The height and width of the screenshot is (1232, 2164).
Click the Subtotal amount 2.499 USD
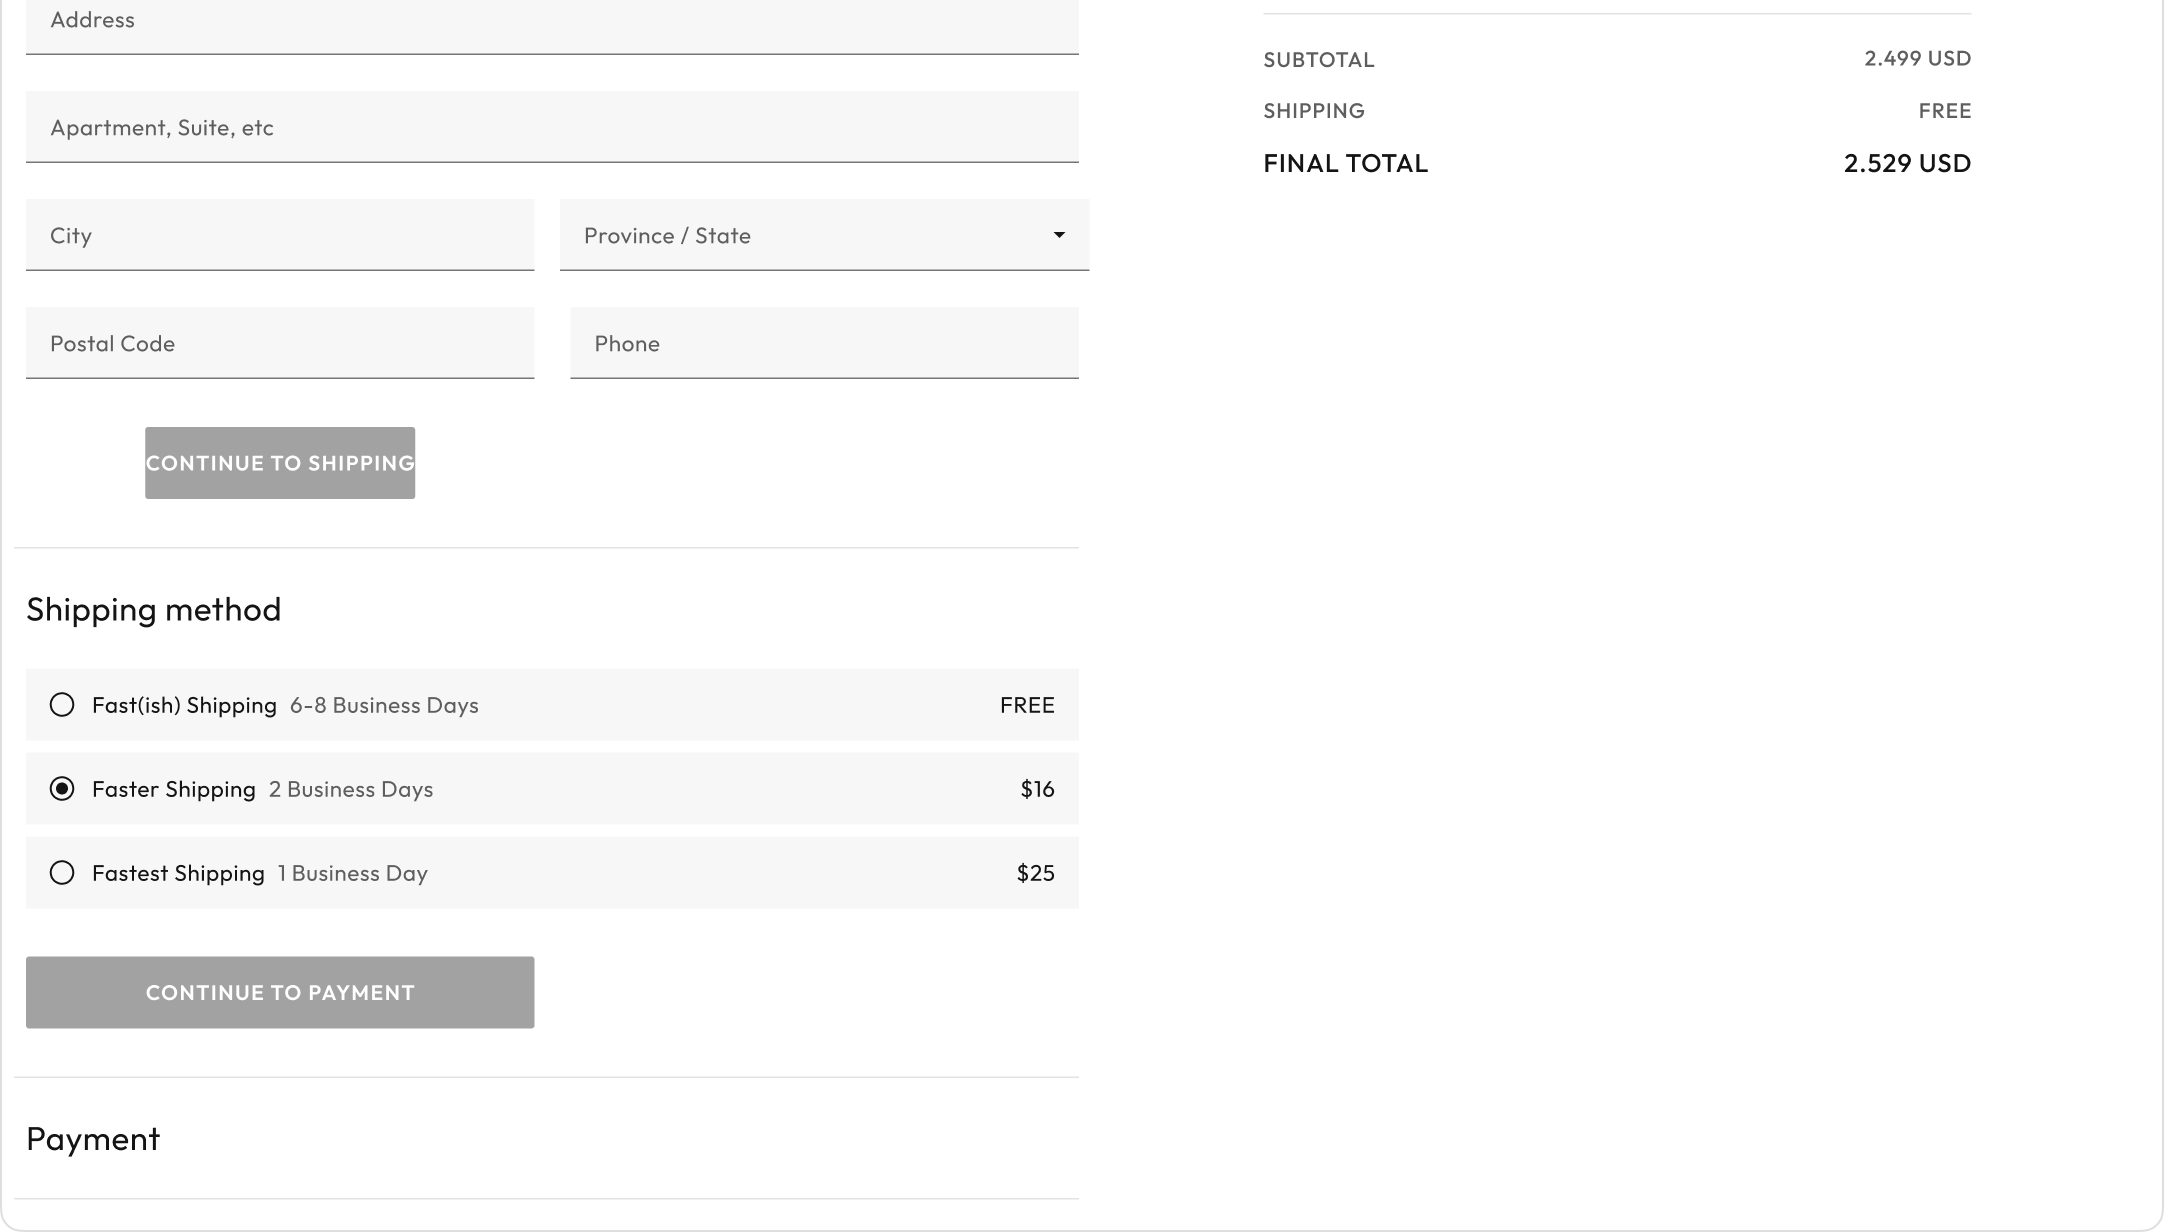(x=1917, y=58)
